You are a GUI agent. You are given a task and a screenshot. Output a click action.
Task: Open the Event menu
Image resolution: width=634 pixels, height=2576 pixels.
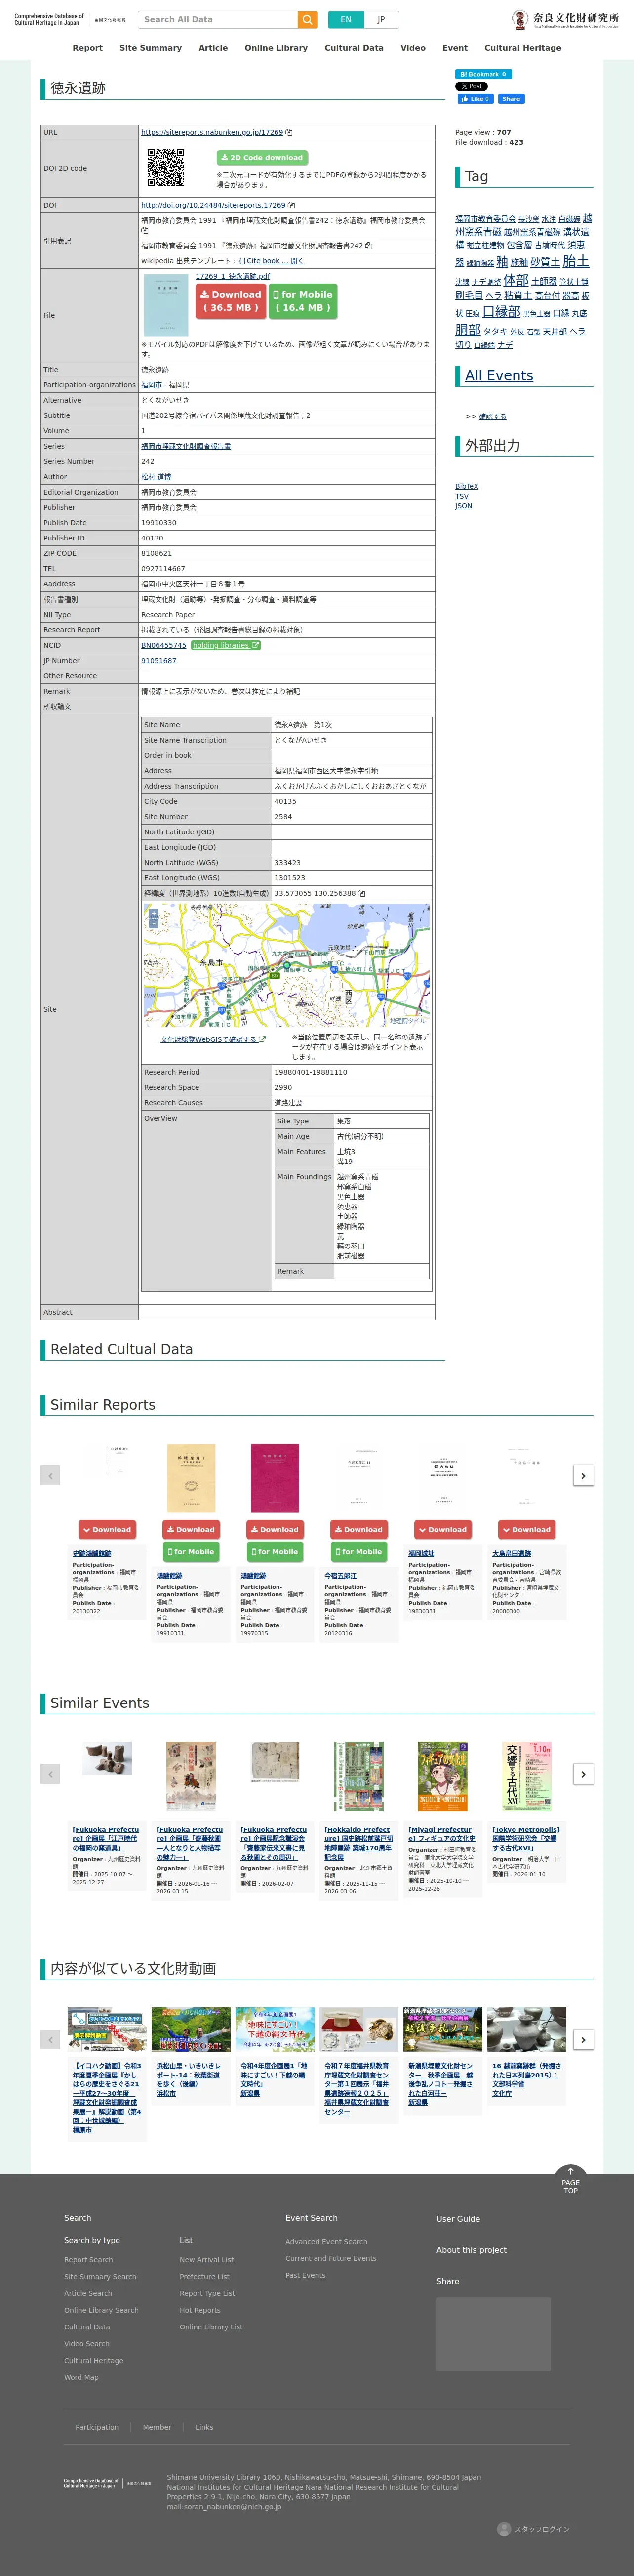click(455, 48)
